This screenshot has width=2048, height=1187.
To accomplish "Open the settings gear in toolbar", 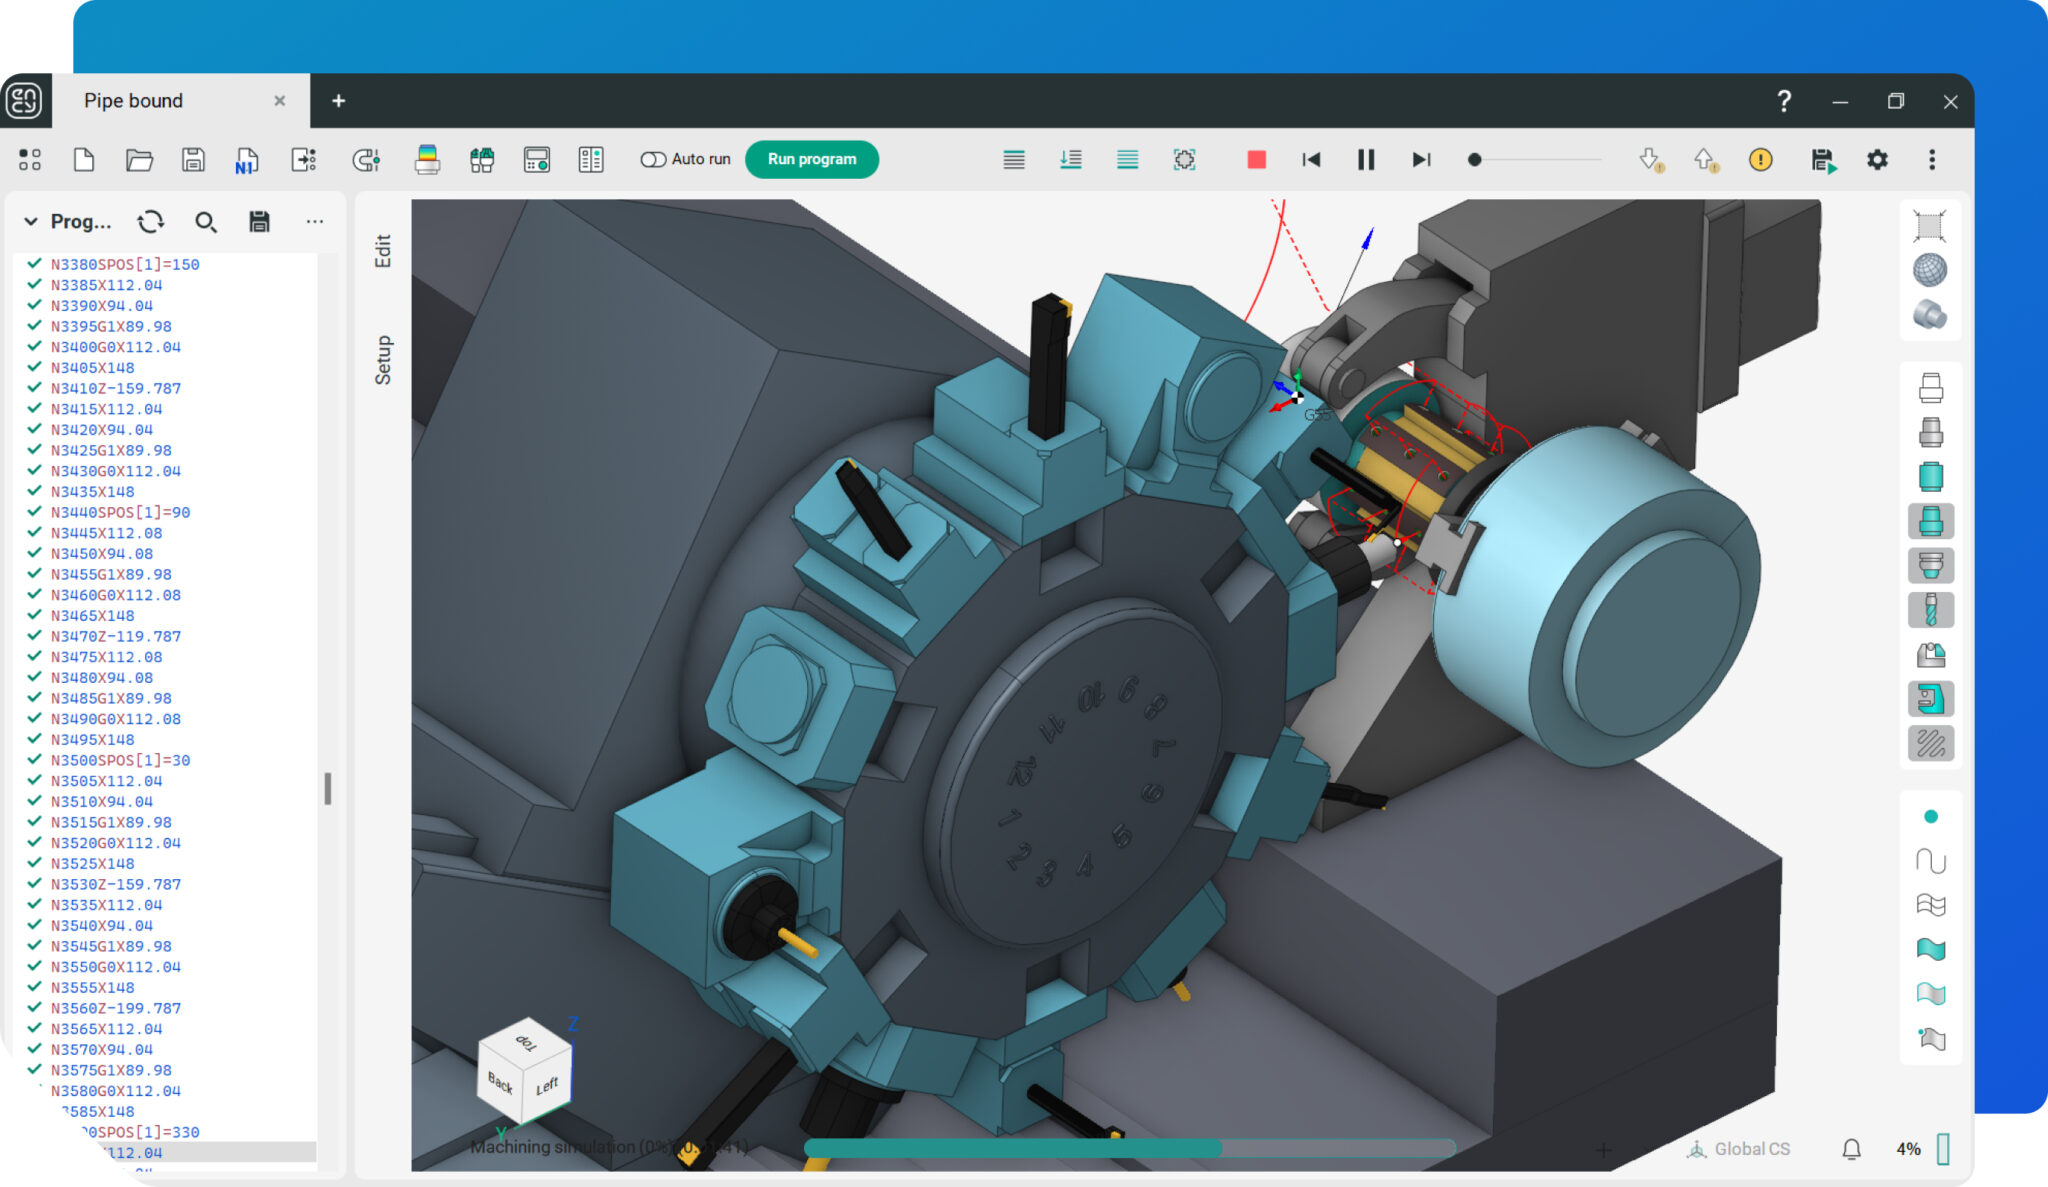I will tap(1877, 160).
